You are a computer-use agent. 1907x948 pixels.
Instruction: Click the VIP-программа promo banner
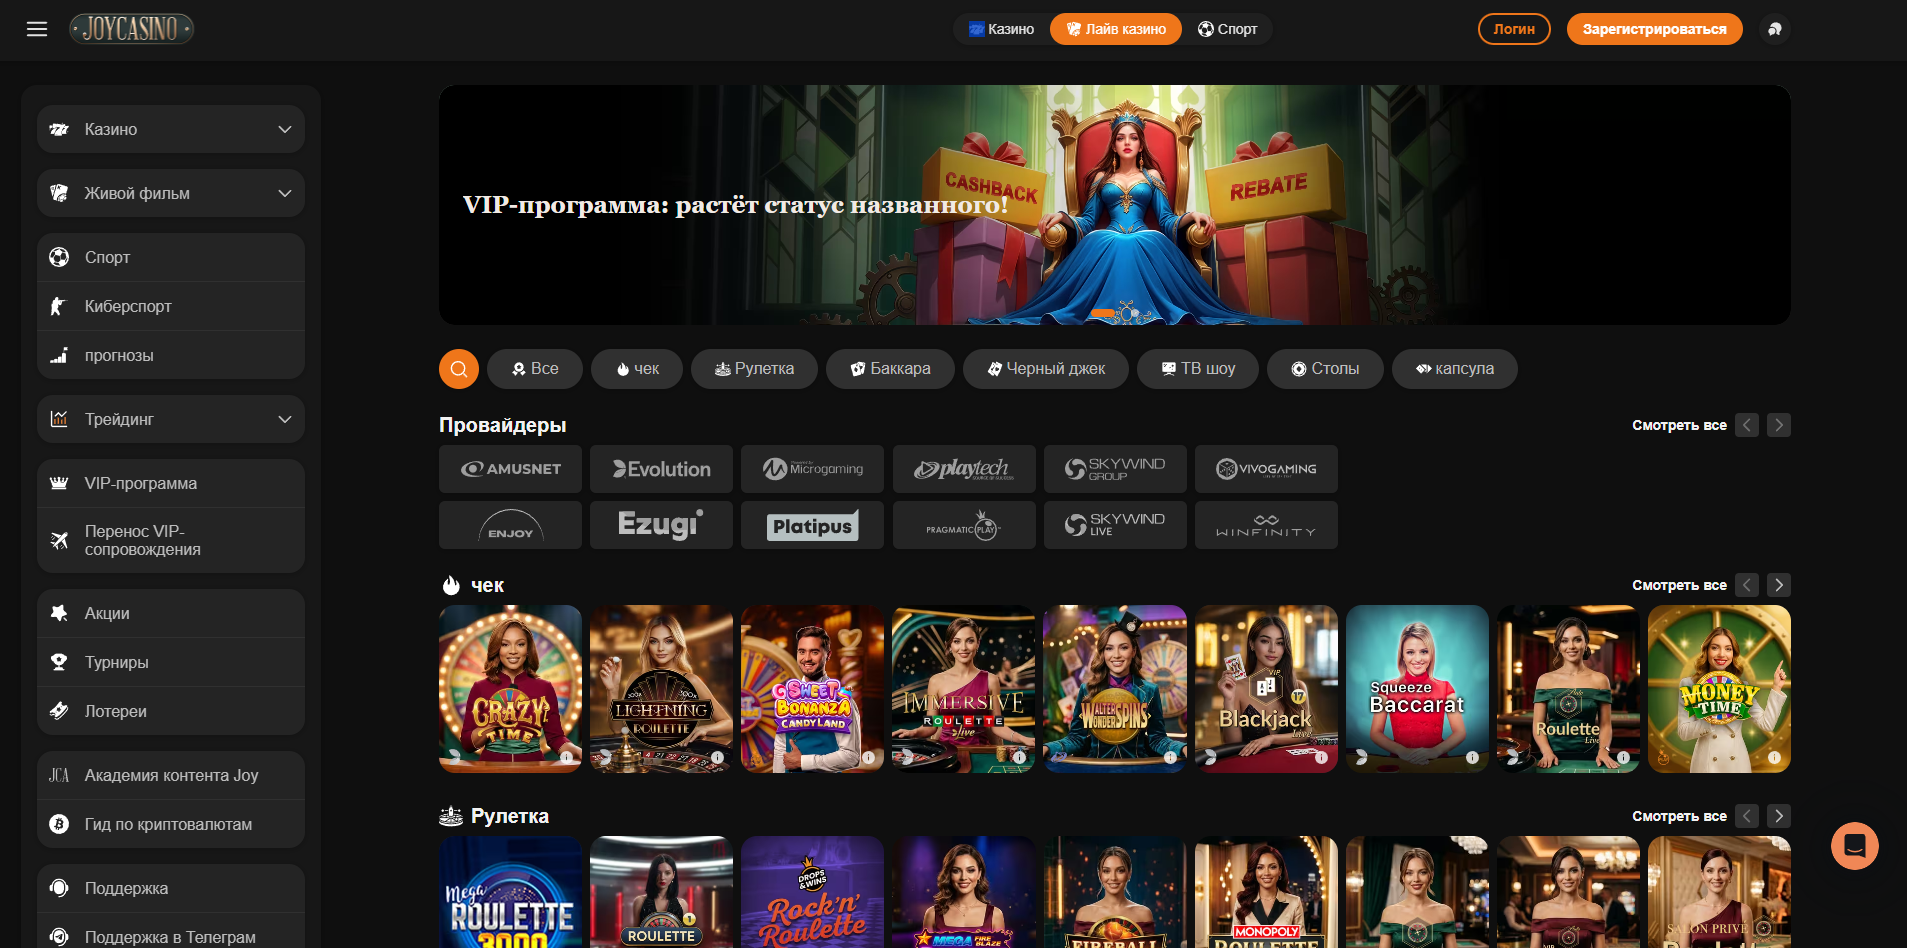pyautogui.click(x=1115, y=205)
